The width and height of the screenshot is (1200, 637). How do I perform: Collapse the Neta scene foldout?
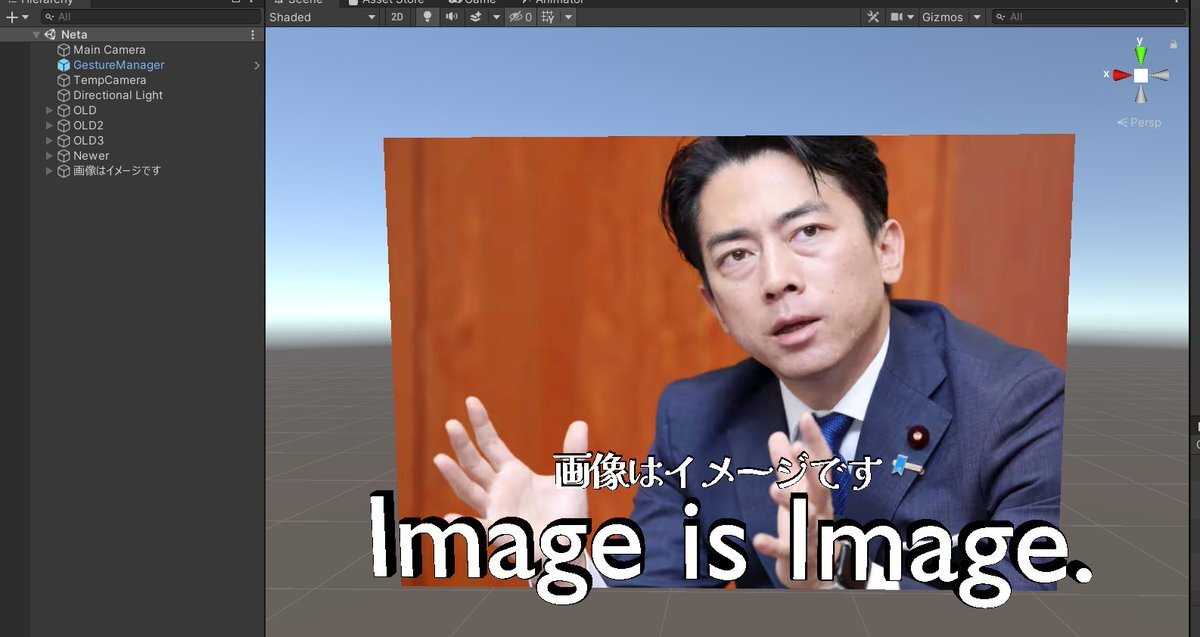(36, 34)
